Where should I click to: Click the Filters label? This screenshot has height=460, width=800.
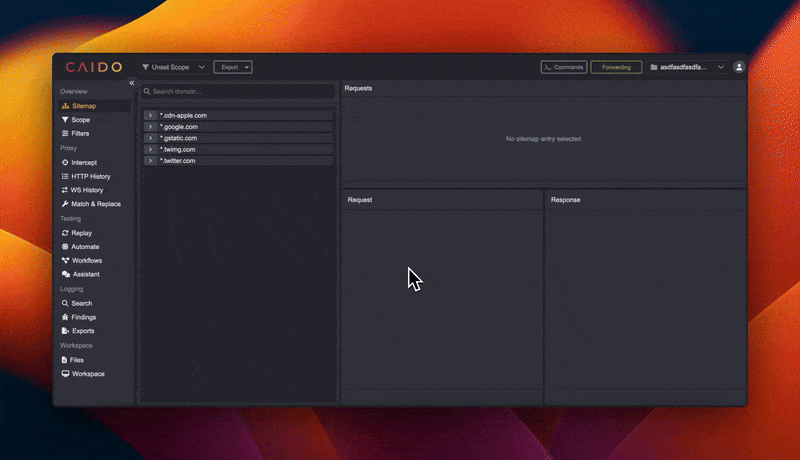[x=80, y=134]
